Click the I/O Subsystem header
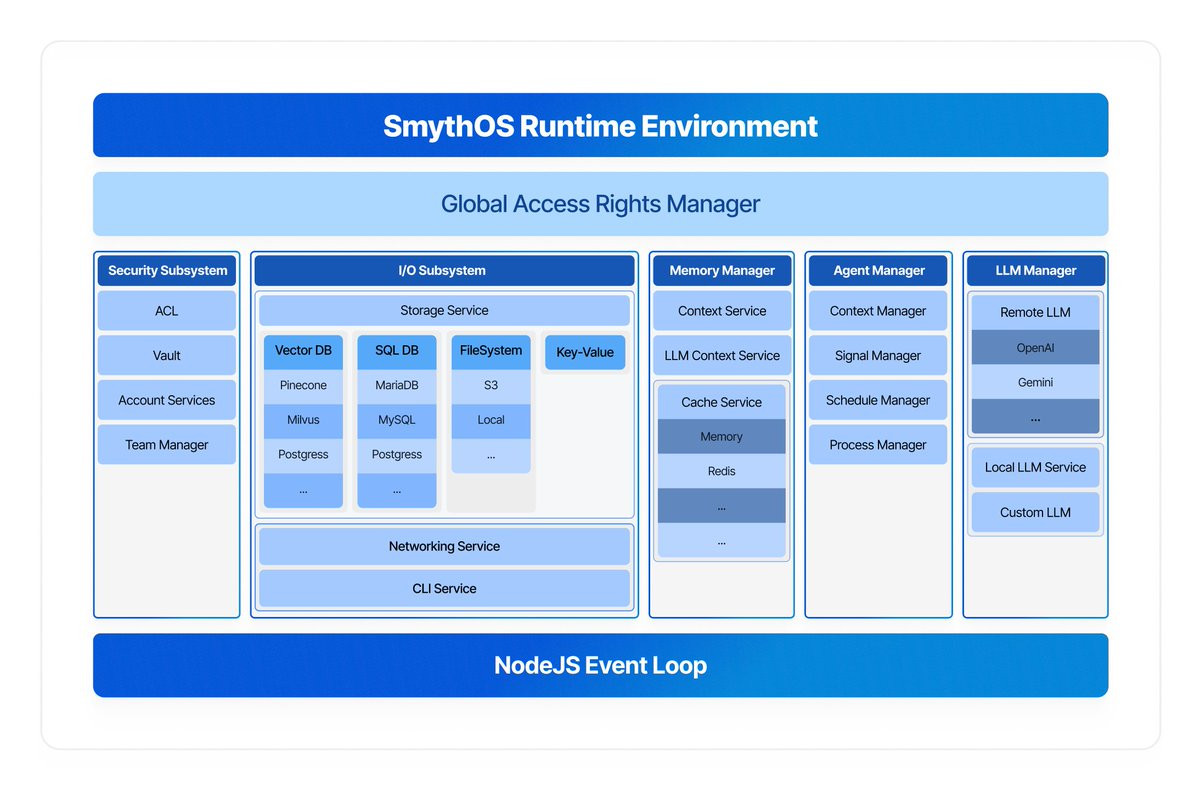 pyautogui.click(x=444, y=270)
